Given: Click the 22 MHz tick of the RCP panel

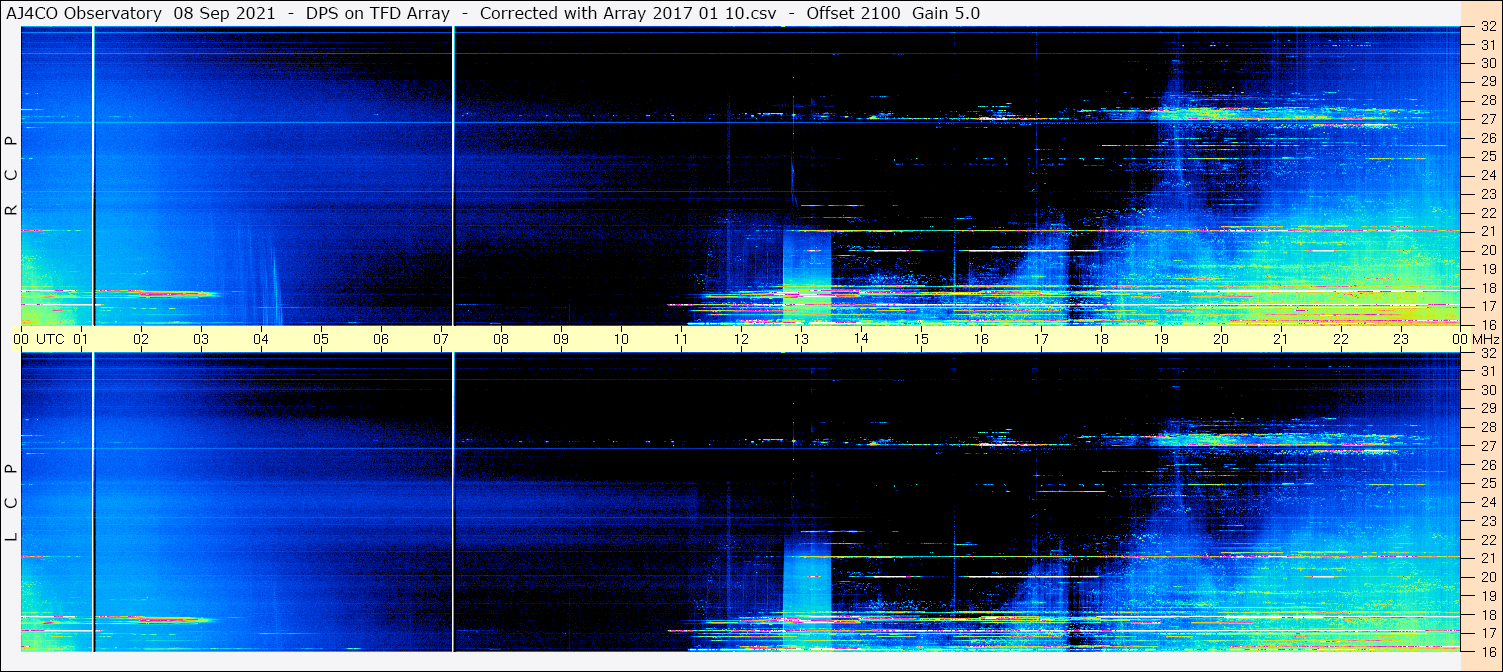Looking at the screenshot, I should (1487, 213).
